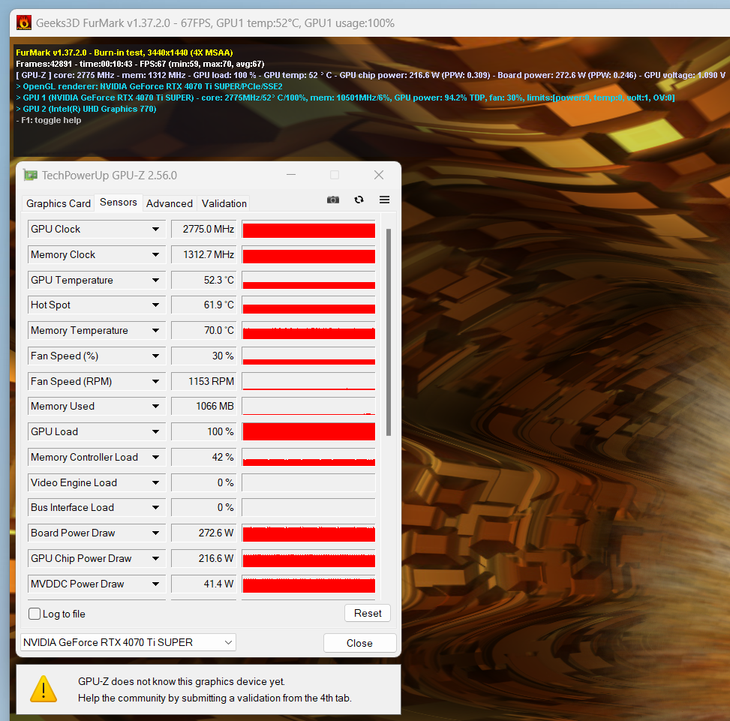Open the Validation tab
This screenshot has width=730, height=721.
[x=224, y=203]
